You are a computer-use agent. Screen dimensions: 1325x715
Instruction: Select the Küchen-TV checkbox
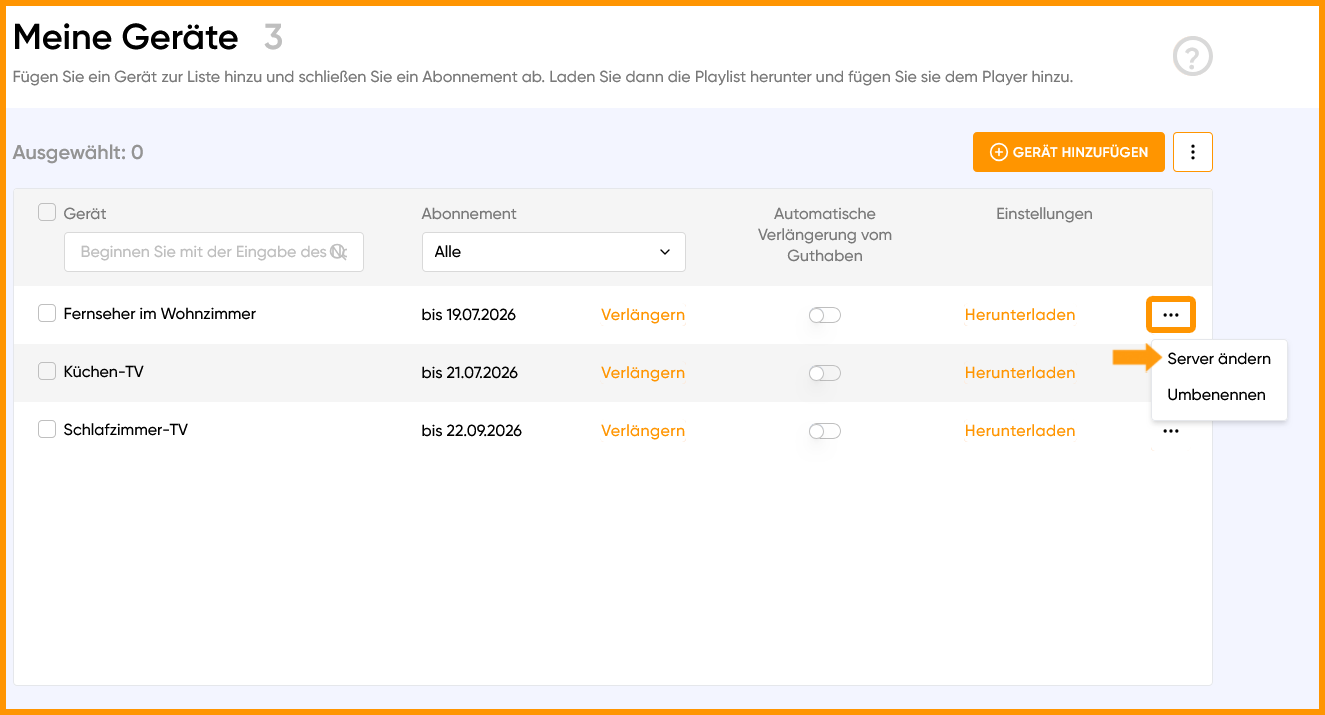point(47,371)
